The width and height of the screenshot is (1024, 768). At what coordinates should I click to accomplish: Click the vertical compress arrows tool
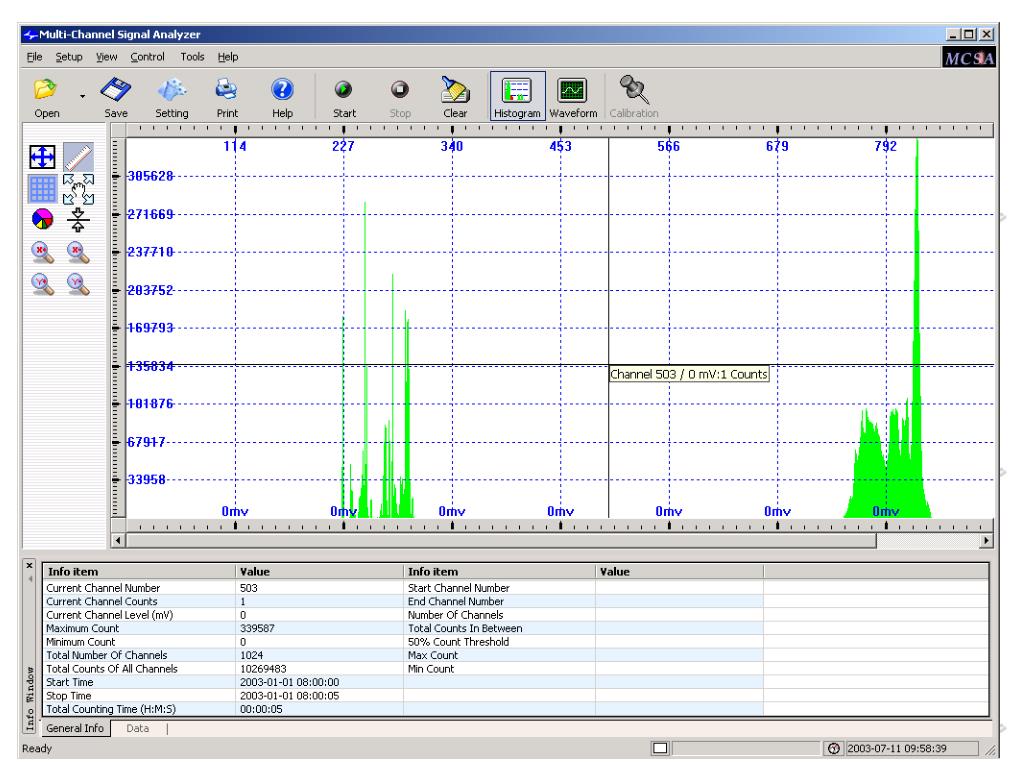(78, 220)
